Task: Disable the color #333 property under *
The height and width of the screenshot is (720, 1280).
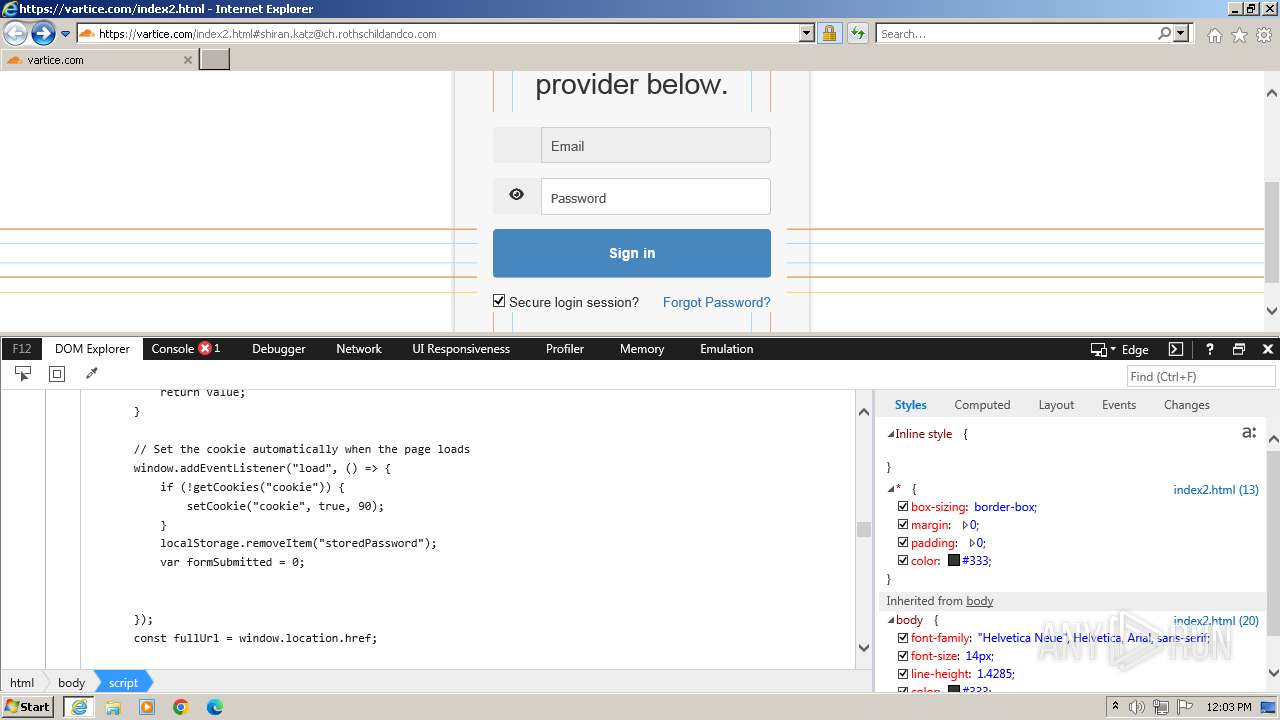Action: tap(903, 561)
